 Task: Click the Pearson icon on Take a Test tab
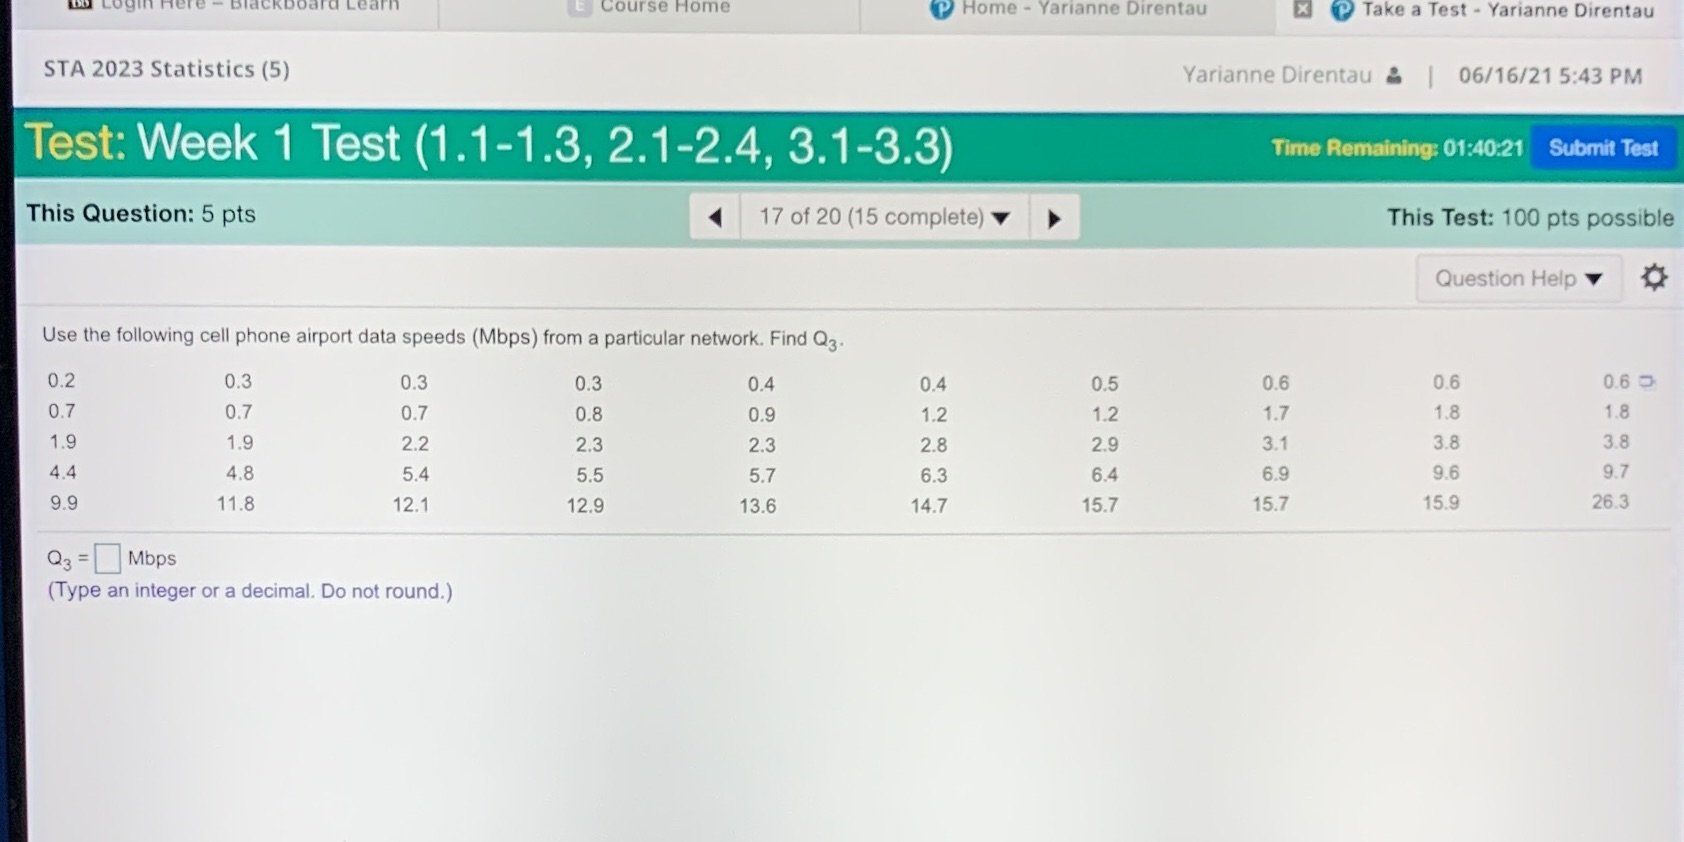1342,10
